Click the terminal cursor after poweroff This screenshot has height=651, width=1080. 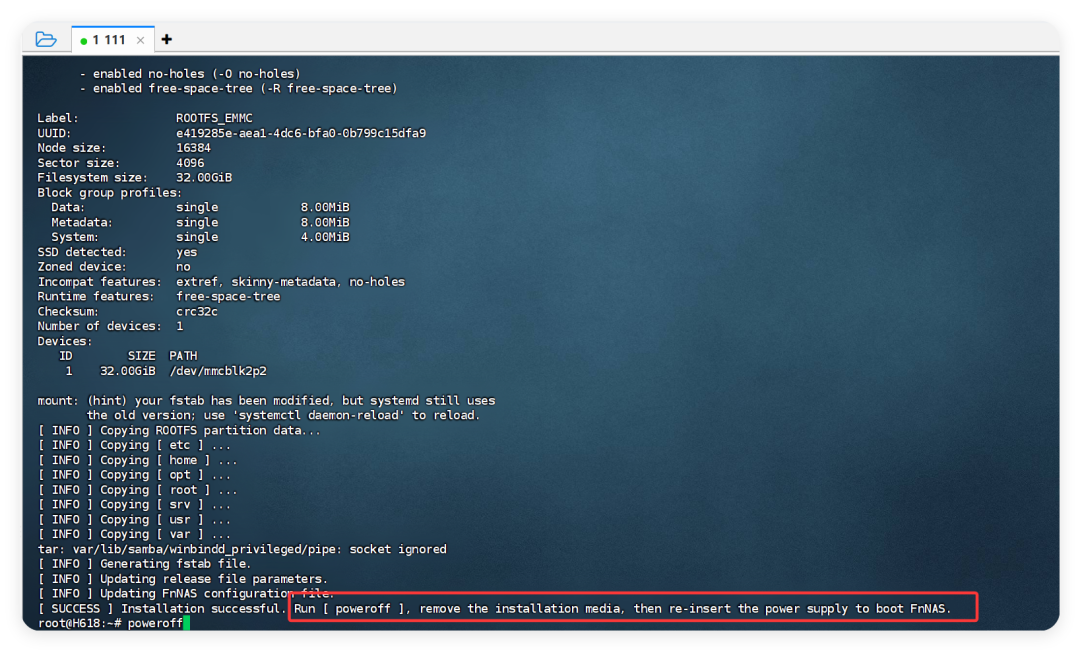click(187, 623)
